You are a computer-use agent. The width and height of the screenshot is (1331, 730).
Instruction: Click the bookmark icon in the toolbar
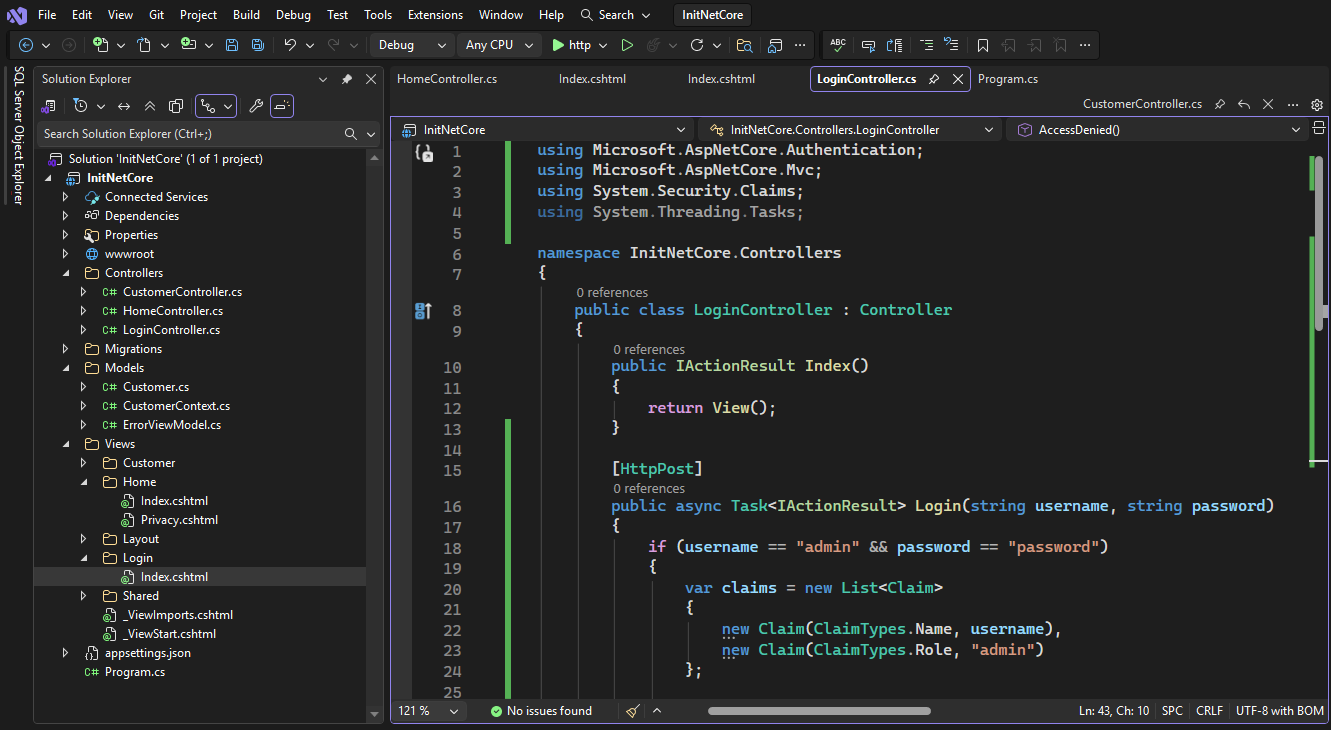point(983,45)
